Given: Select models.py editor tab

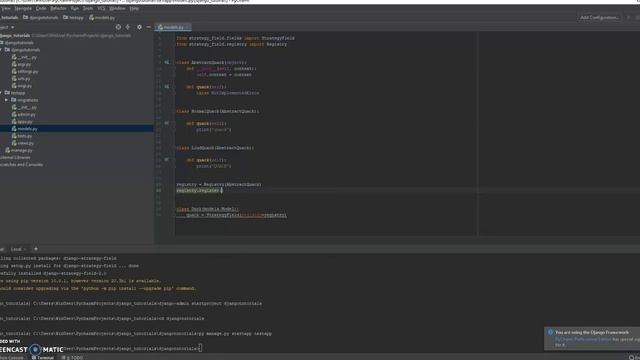Looking at the screenshot, I should coord(173,27).
